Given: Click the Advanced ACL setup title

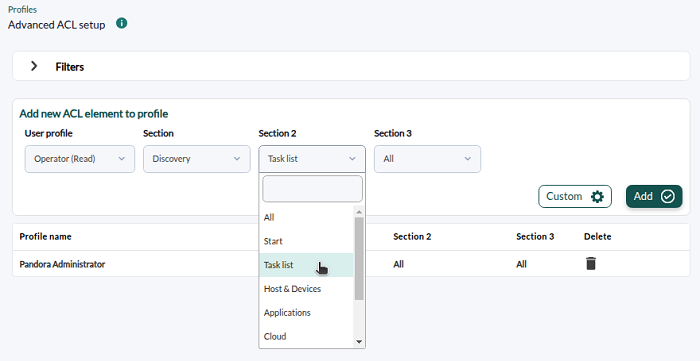Looking at the screenshot, I should pos(57,25).
